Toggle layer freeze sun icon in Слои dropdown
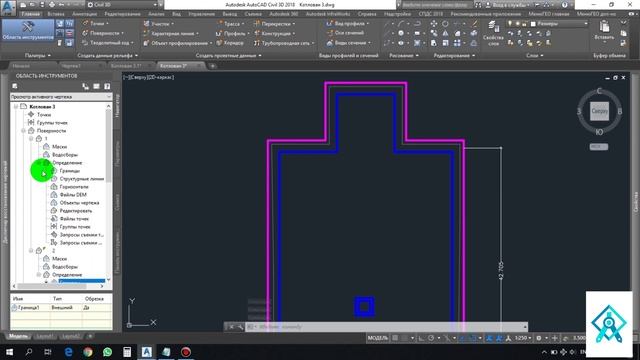The height and width of the screenshot is (360, 640). point(517,24)
